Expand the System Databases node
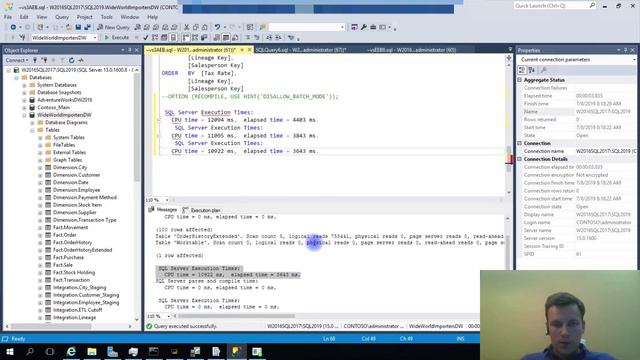 click(x=24, y=85)
